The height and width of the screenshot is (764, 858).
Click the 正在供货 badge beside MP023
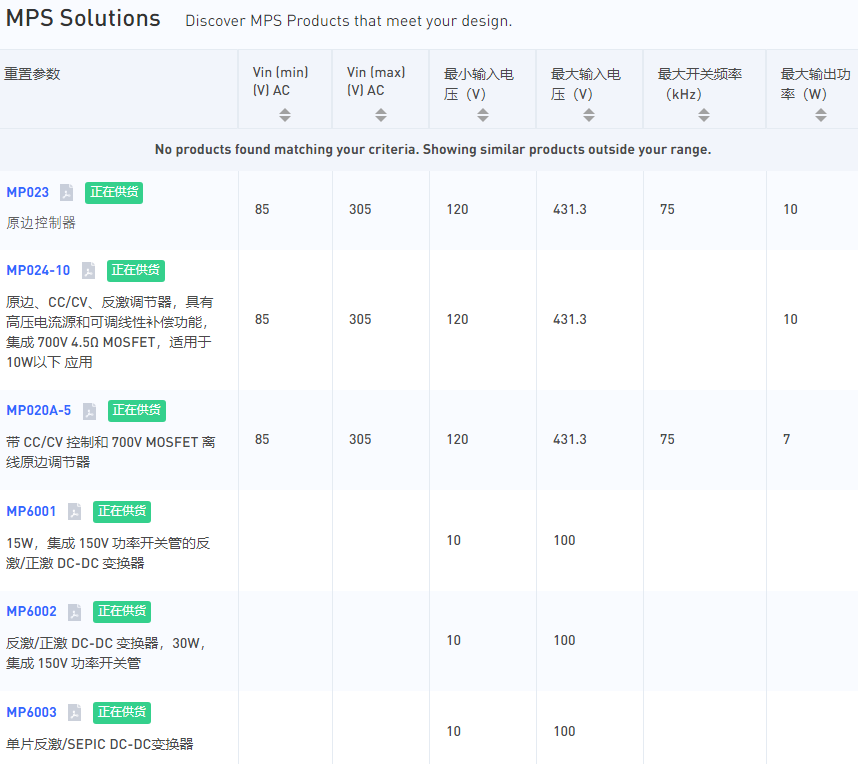114,193
